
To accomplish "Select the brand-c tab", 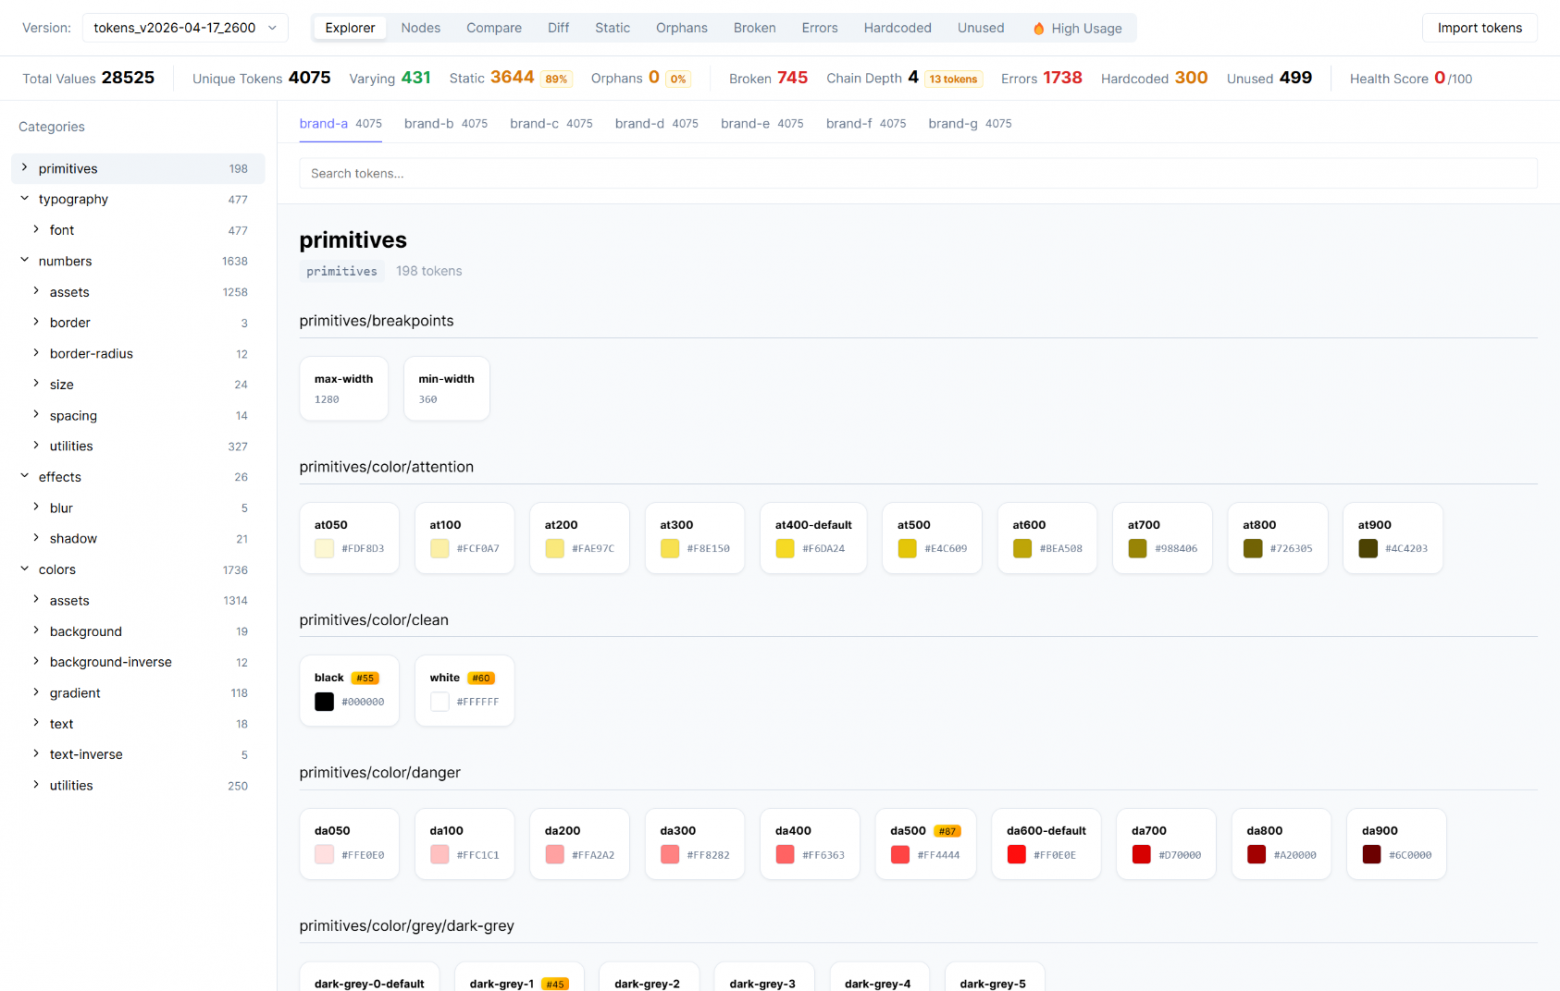I will [550, 124].
